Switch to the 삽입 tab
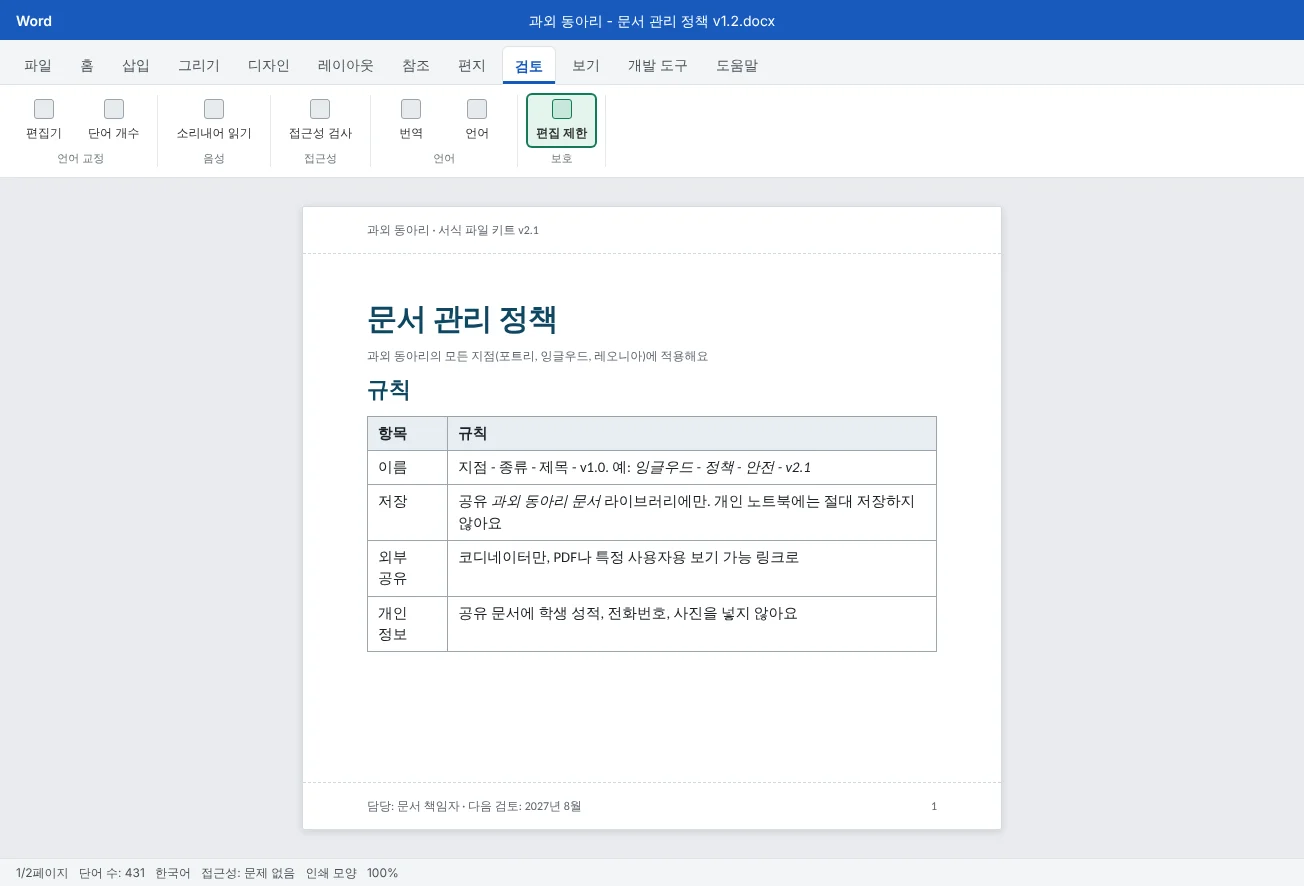This screenshot has width=1304, height=886. (136, 66)
